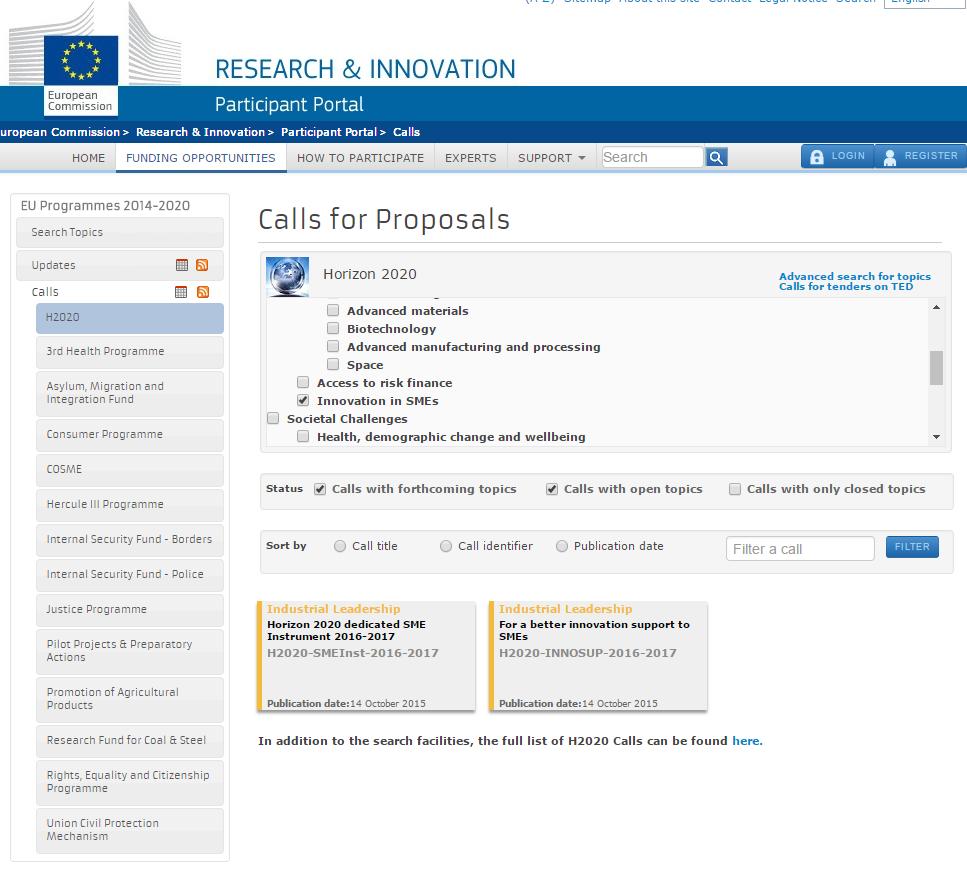
Task: Click the Filter button
Action: pyautogui.click(x=912, y=547)
